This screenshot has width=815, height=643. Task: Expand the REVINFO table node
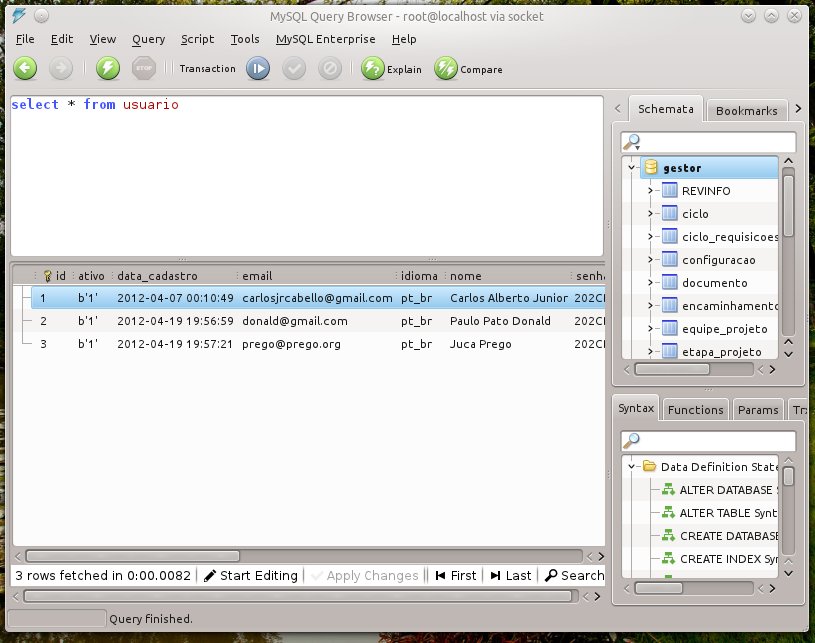pyautogui.click(x=650, y=191)
